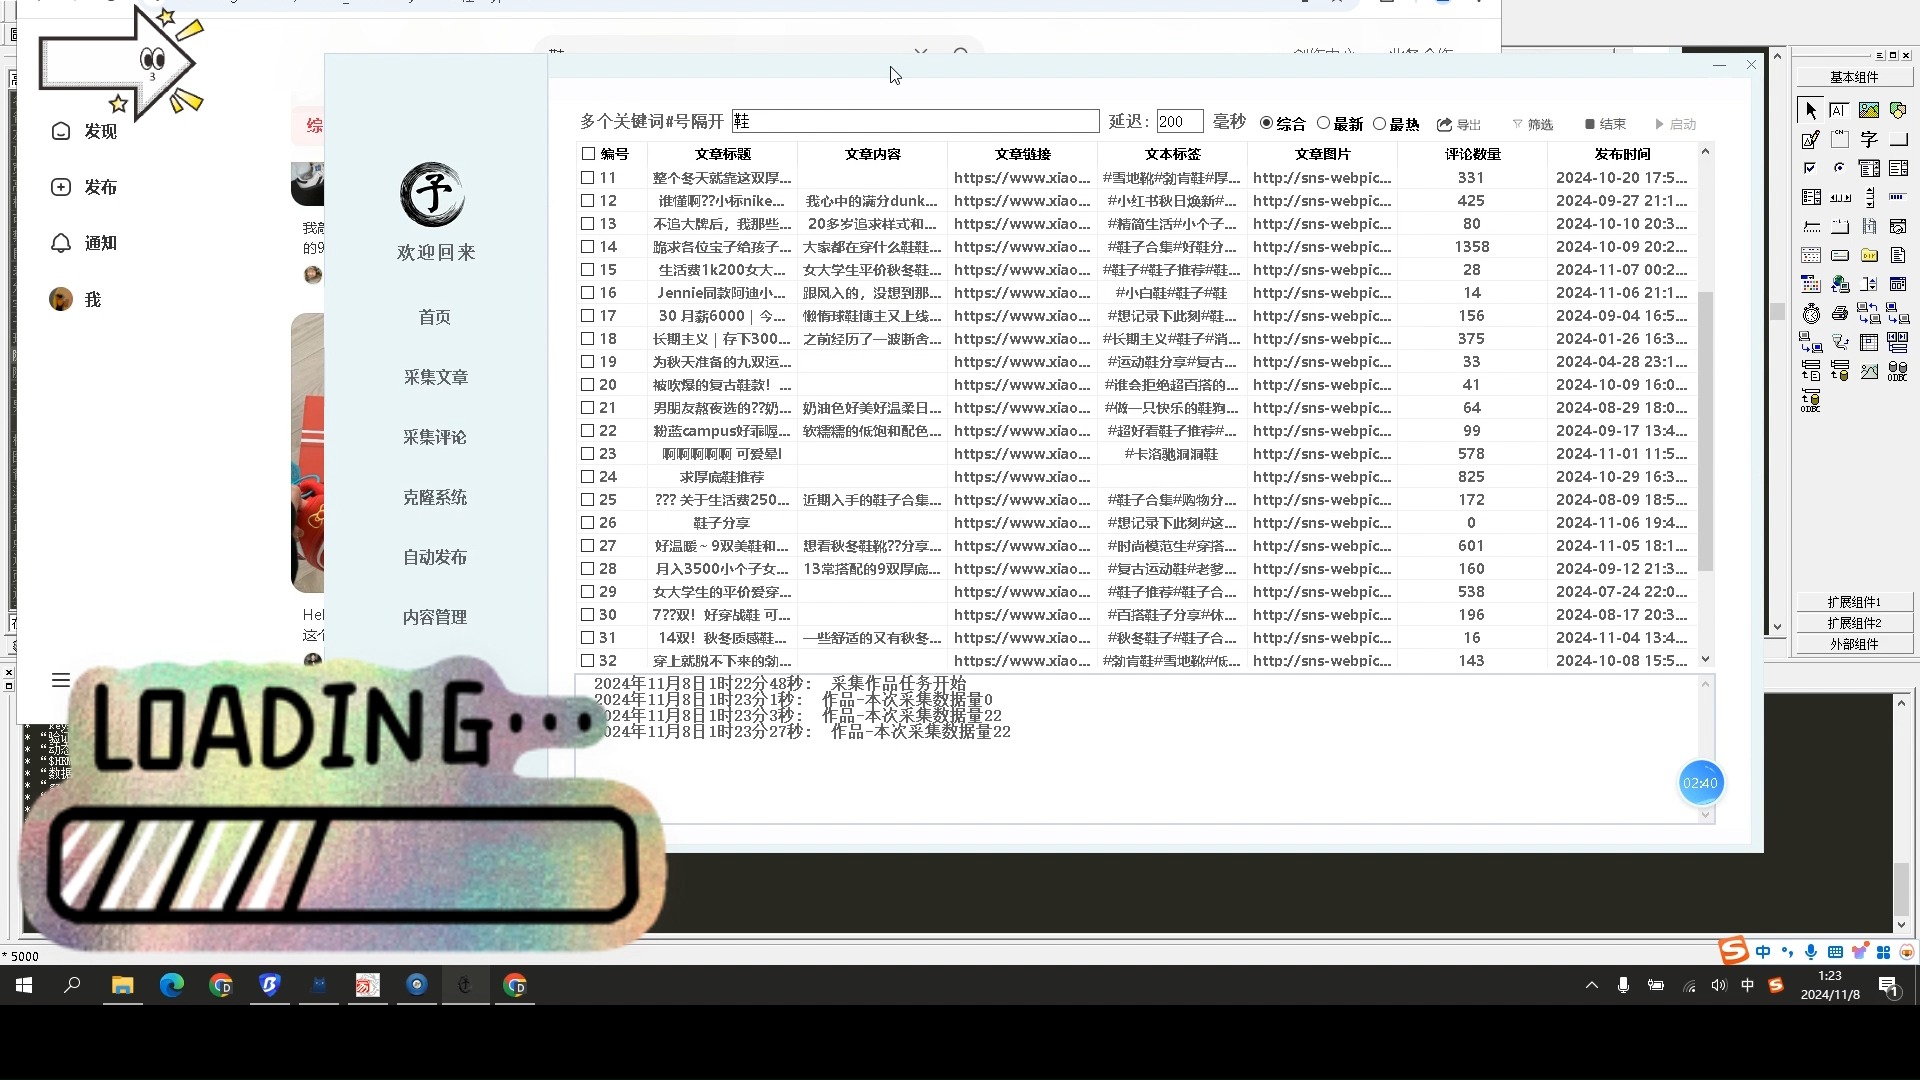Pick the combo box component icon
The width and height of the screenshot is (1920, 1080).
coord(1869,168)
